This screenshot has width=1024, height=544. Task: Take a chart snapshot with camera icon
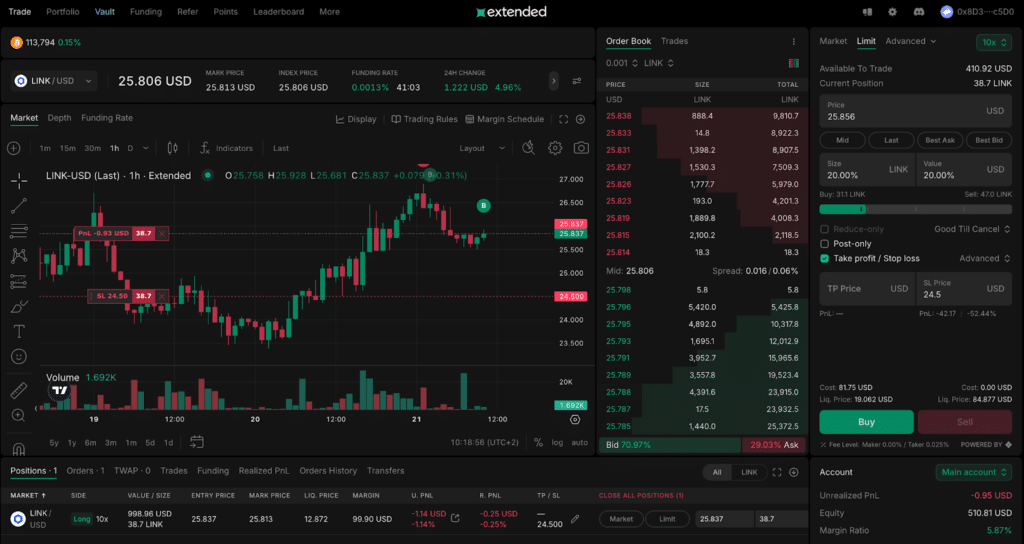[581, 148]
